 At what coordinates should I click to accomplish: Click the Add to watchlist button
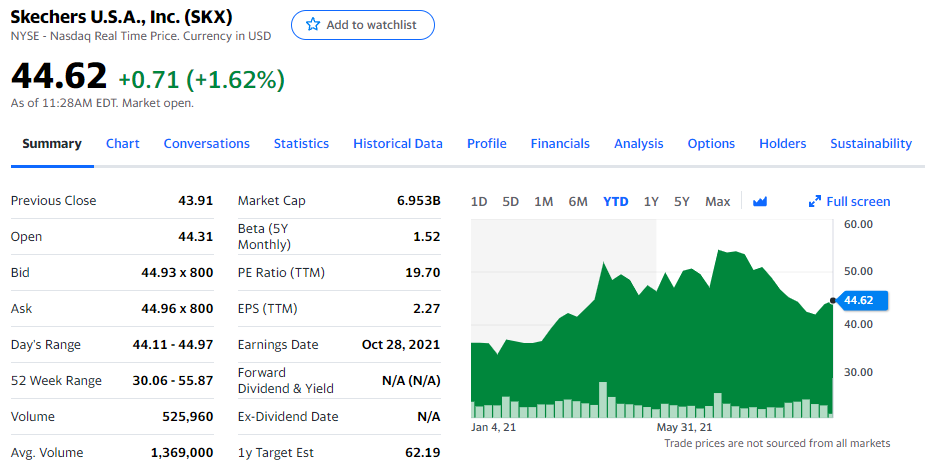click(363, 25)
